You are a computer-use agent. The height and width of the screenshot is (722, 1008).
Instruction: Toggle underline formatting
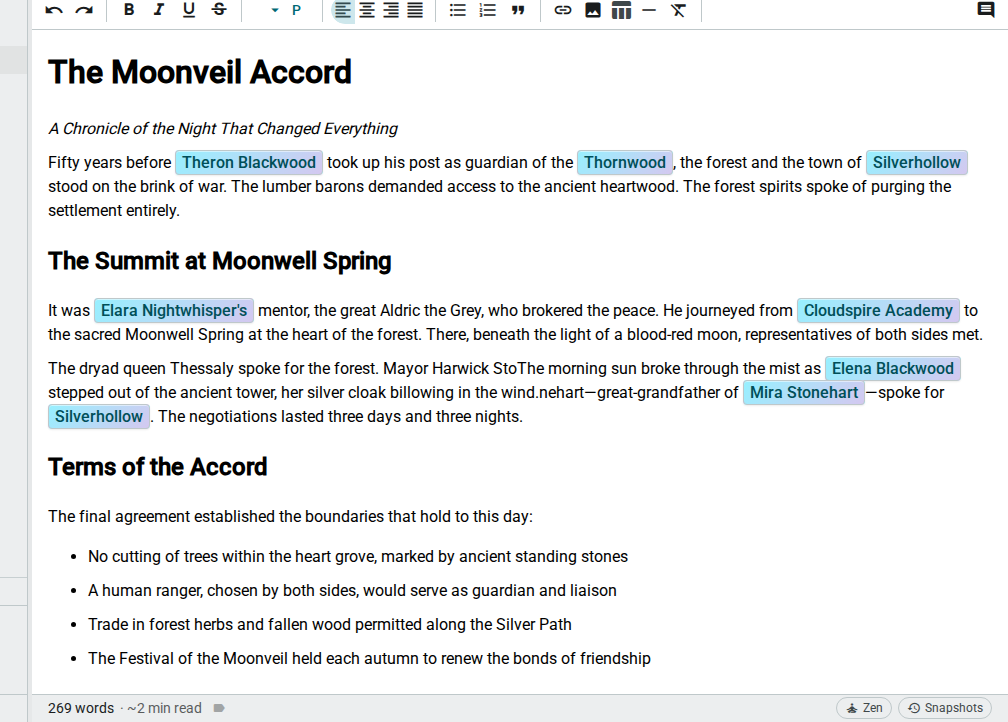point(188,10)
